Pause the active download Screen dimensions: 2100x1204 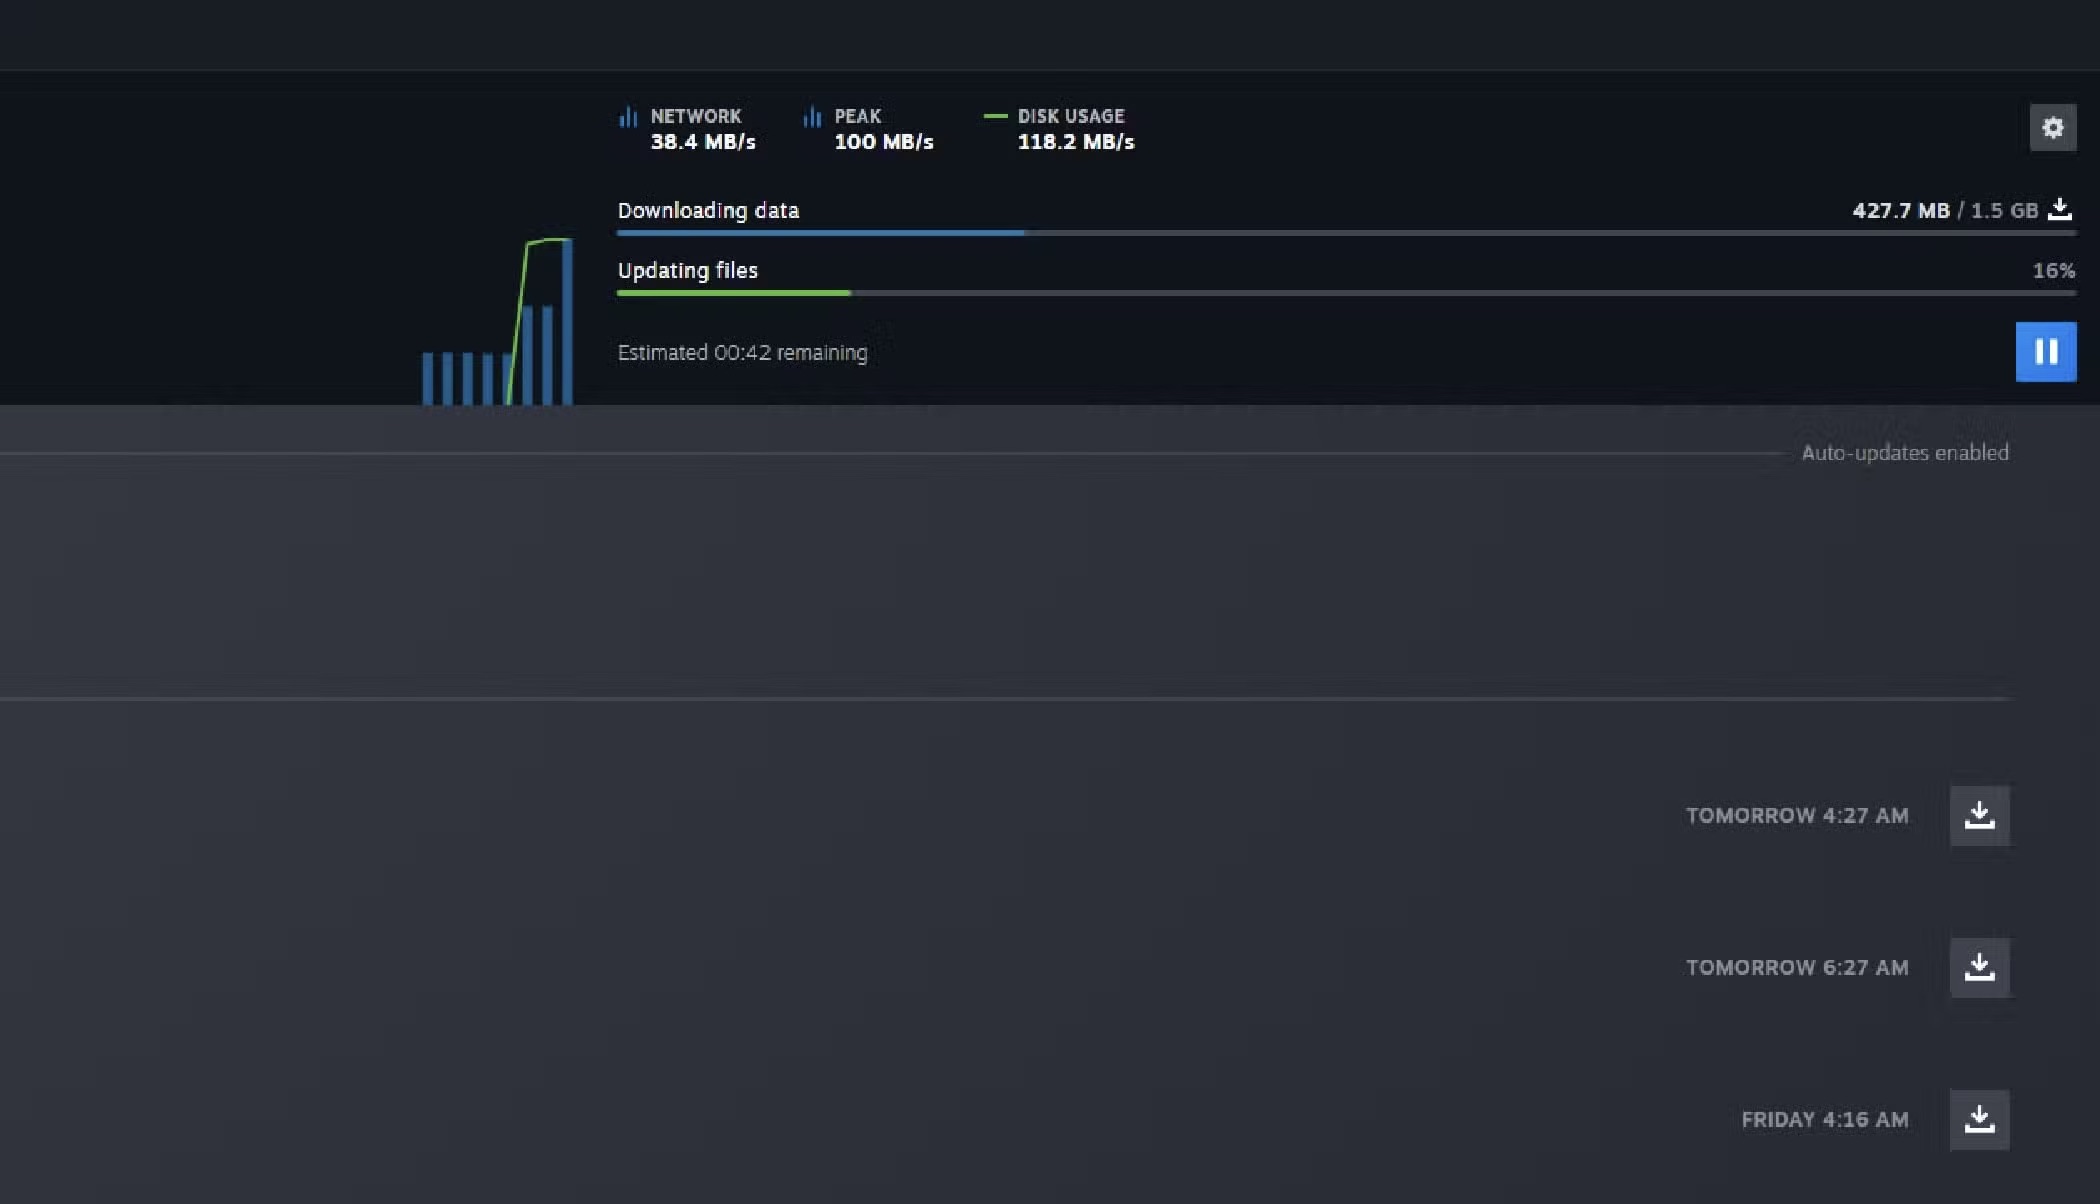coord(2046,352)
